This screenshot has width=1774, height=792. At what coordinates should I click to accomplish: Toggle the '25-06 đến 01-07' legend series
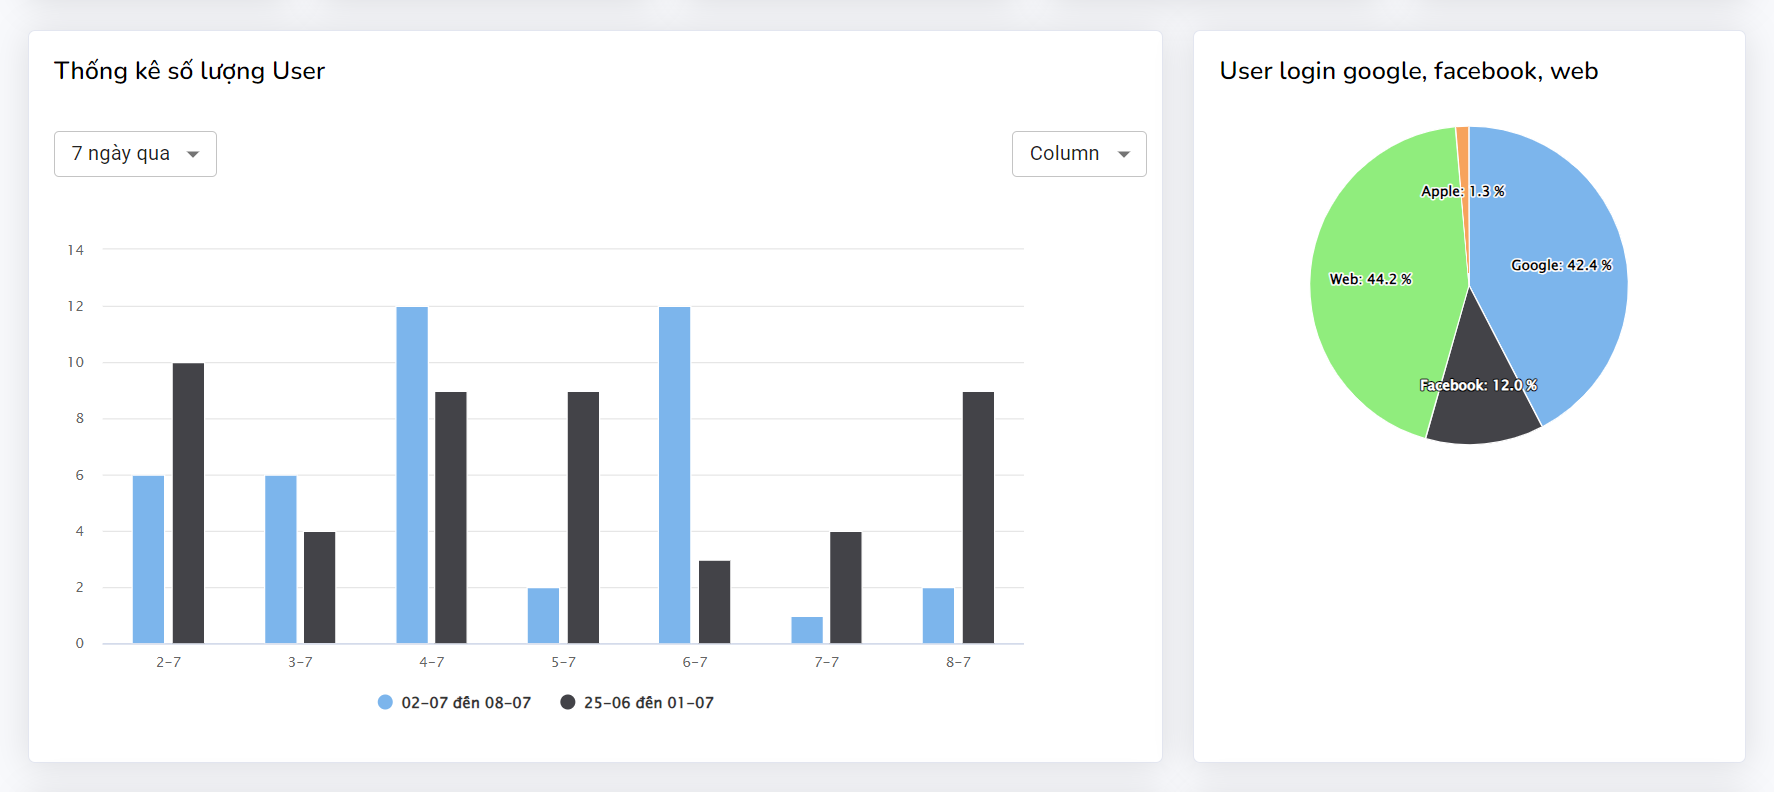pos(648,703)
